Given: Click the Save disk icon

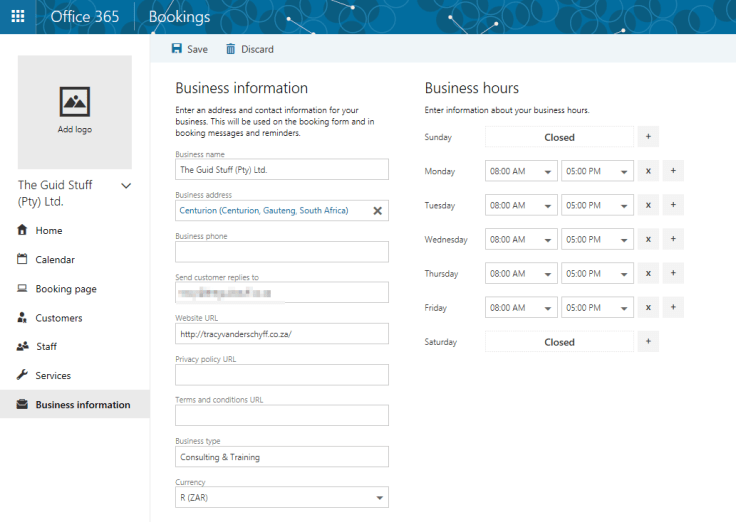Looking at the screenshot, I should point(177,49).
